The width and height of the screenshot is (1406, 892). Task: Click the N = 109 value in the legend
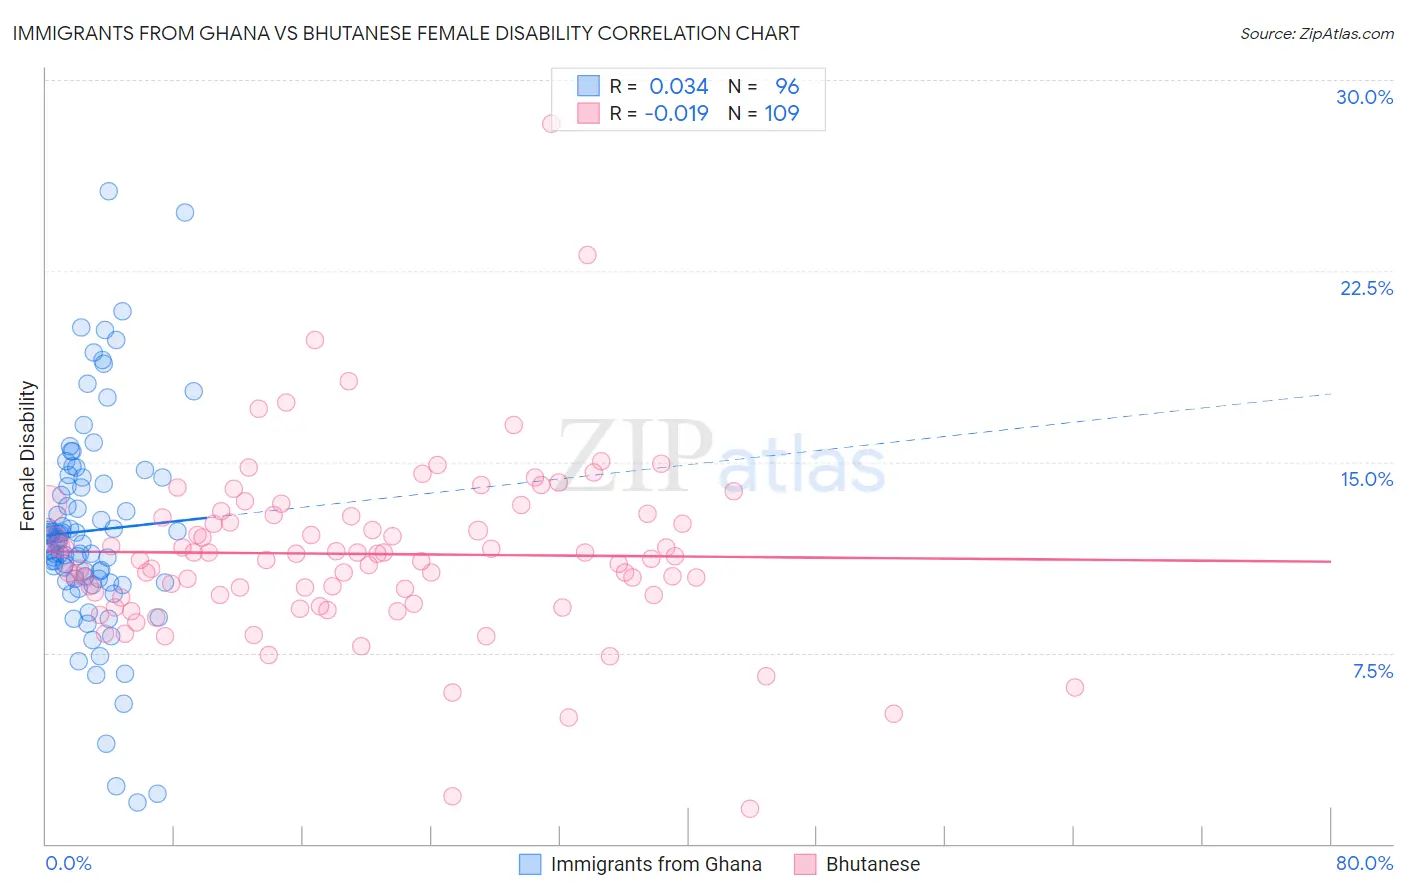tap(764, 113)
